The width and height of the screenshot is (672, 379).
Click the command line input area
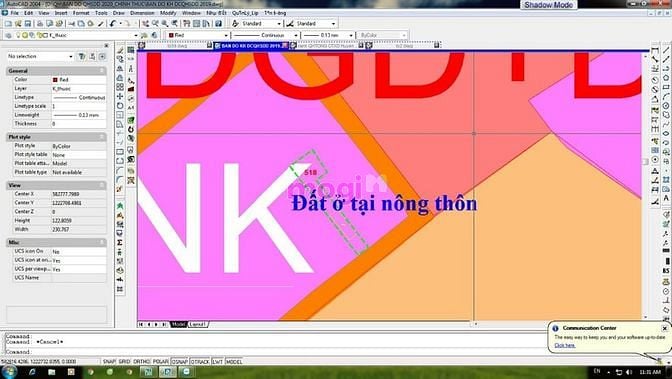point(274,352)
